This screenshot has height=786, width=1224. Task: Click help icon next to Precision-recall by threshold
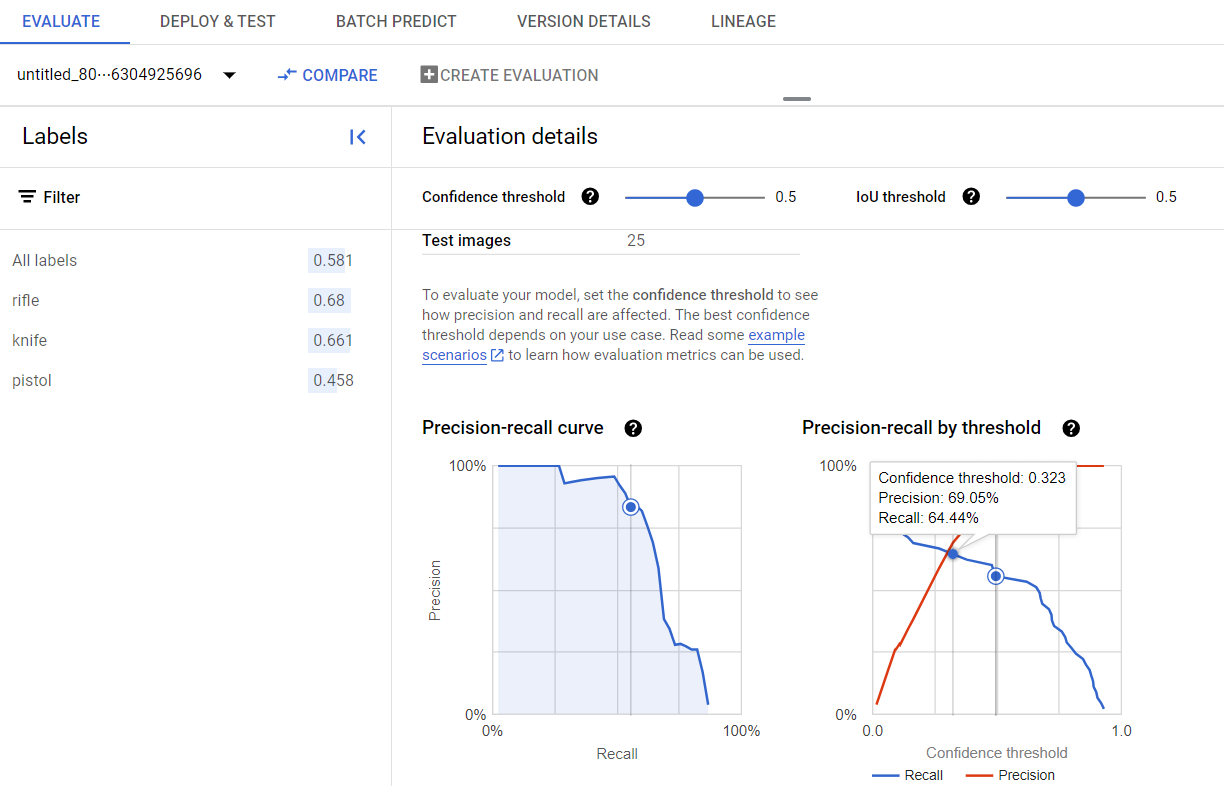point(1071,428)
